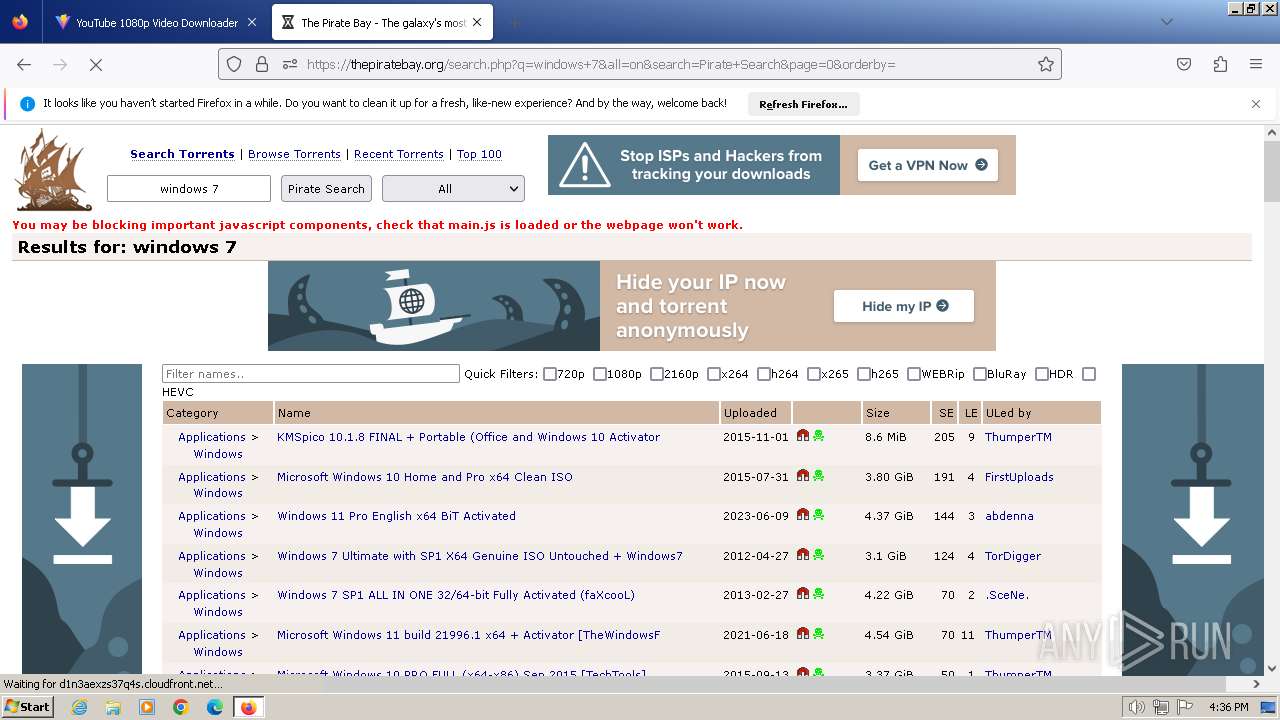This screenshot has height=720, width=1280.
Task: Switch to YouTube 1080p Video Downloader tab
Action: pyautogui.click(x=157, y=22)
